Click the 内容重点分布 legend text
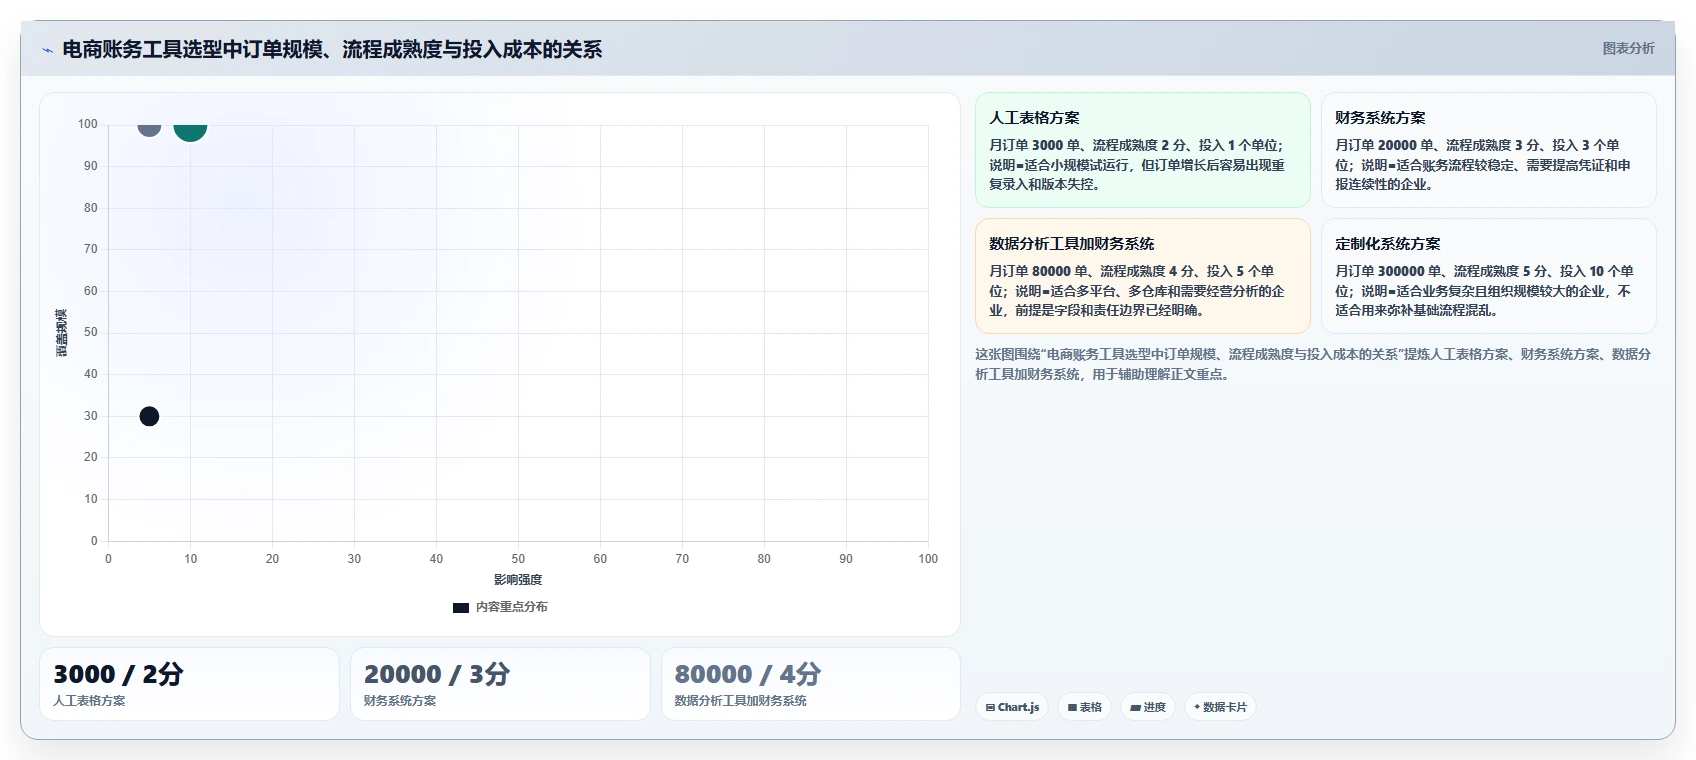1696x760 pixels. tap(512, 607)
